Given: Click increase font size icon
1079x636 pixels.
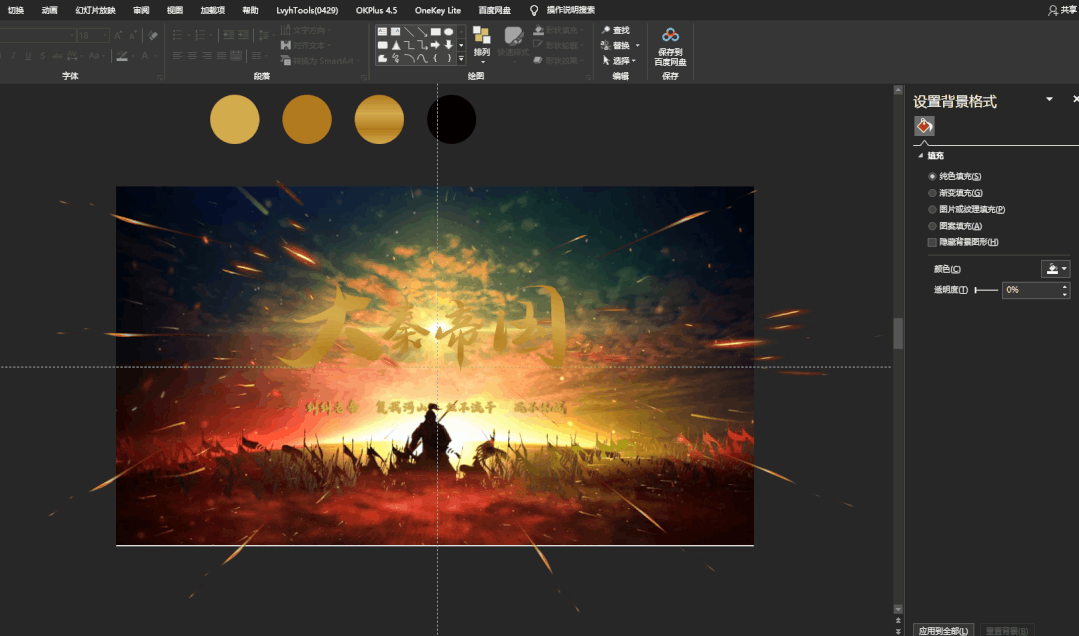Looking at the screenshot, I should pyautogui.click(x=118, y=35).
